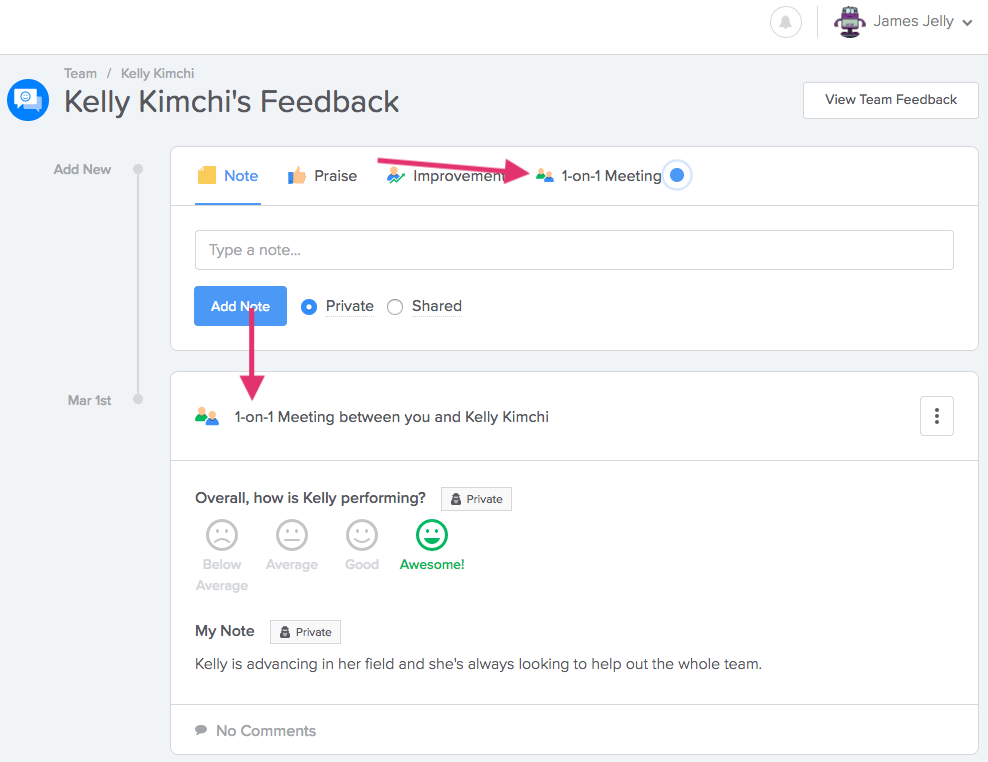Click the Type a note input field
This screenshot has height=762, width=988.
tap(574, 250)
